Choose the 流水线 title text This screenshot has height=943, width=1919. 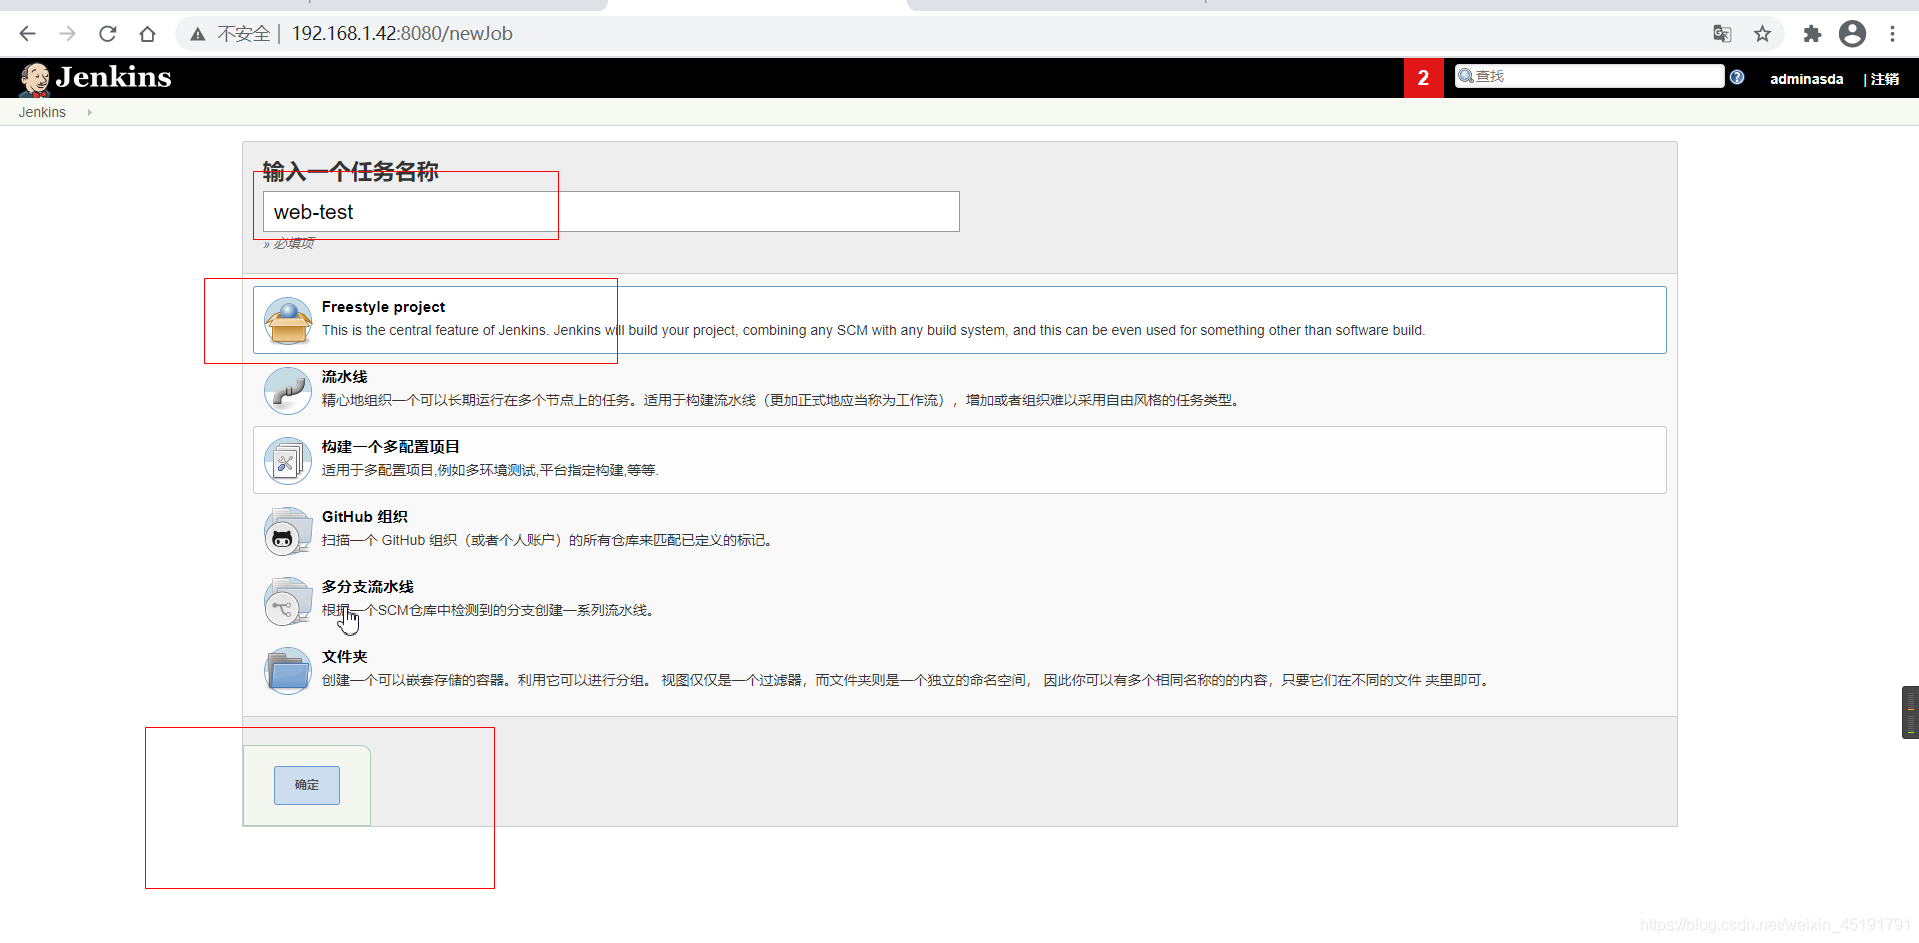coord(344,377)
